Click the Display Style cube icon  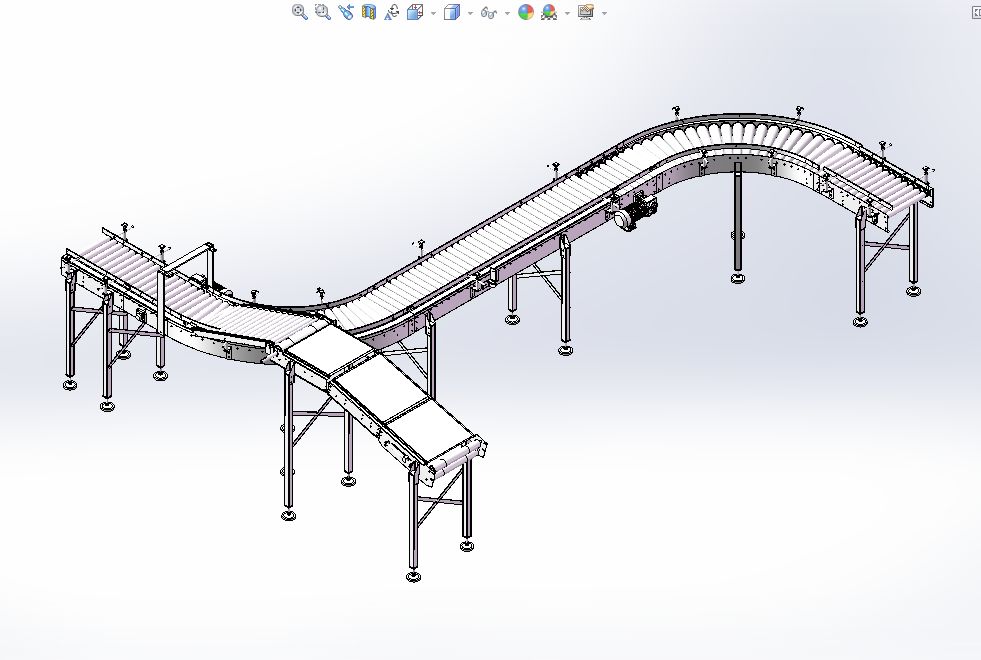pos(452,12)
